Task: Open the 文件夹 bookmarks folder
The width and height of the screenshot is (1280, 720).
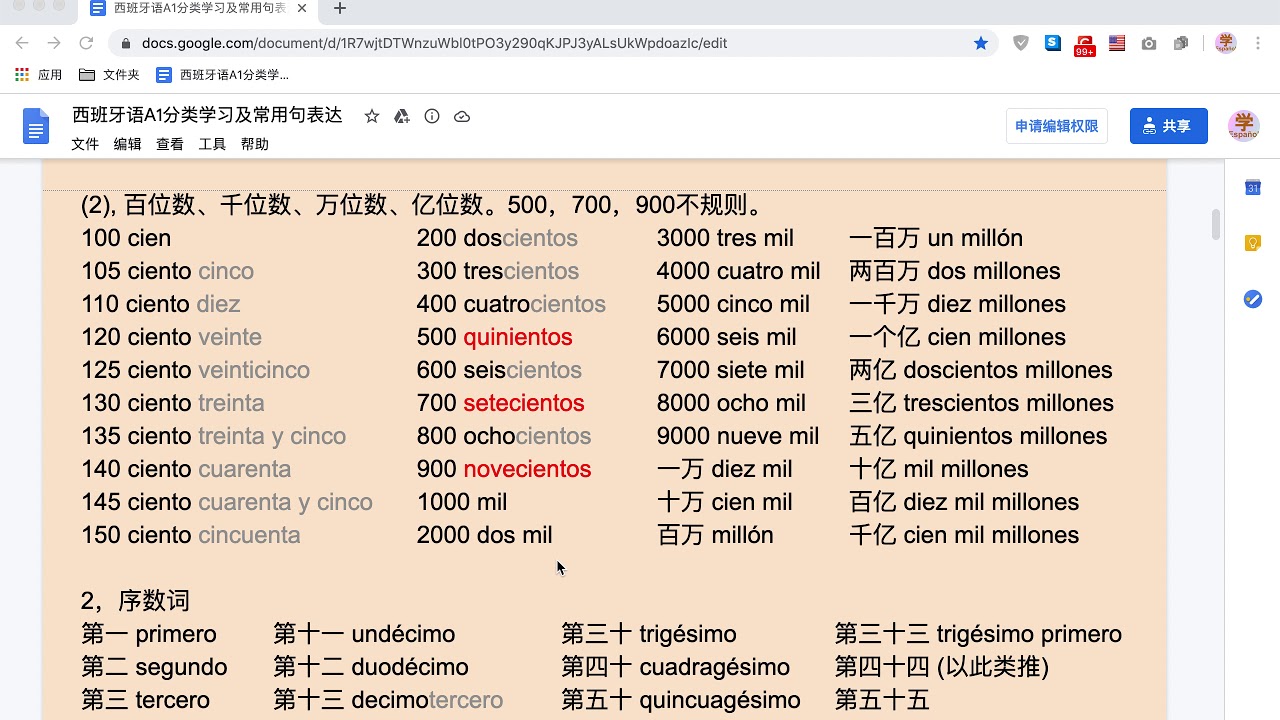Action: click(x=109, y=75)
